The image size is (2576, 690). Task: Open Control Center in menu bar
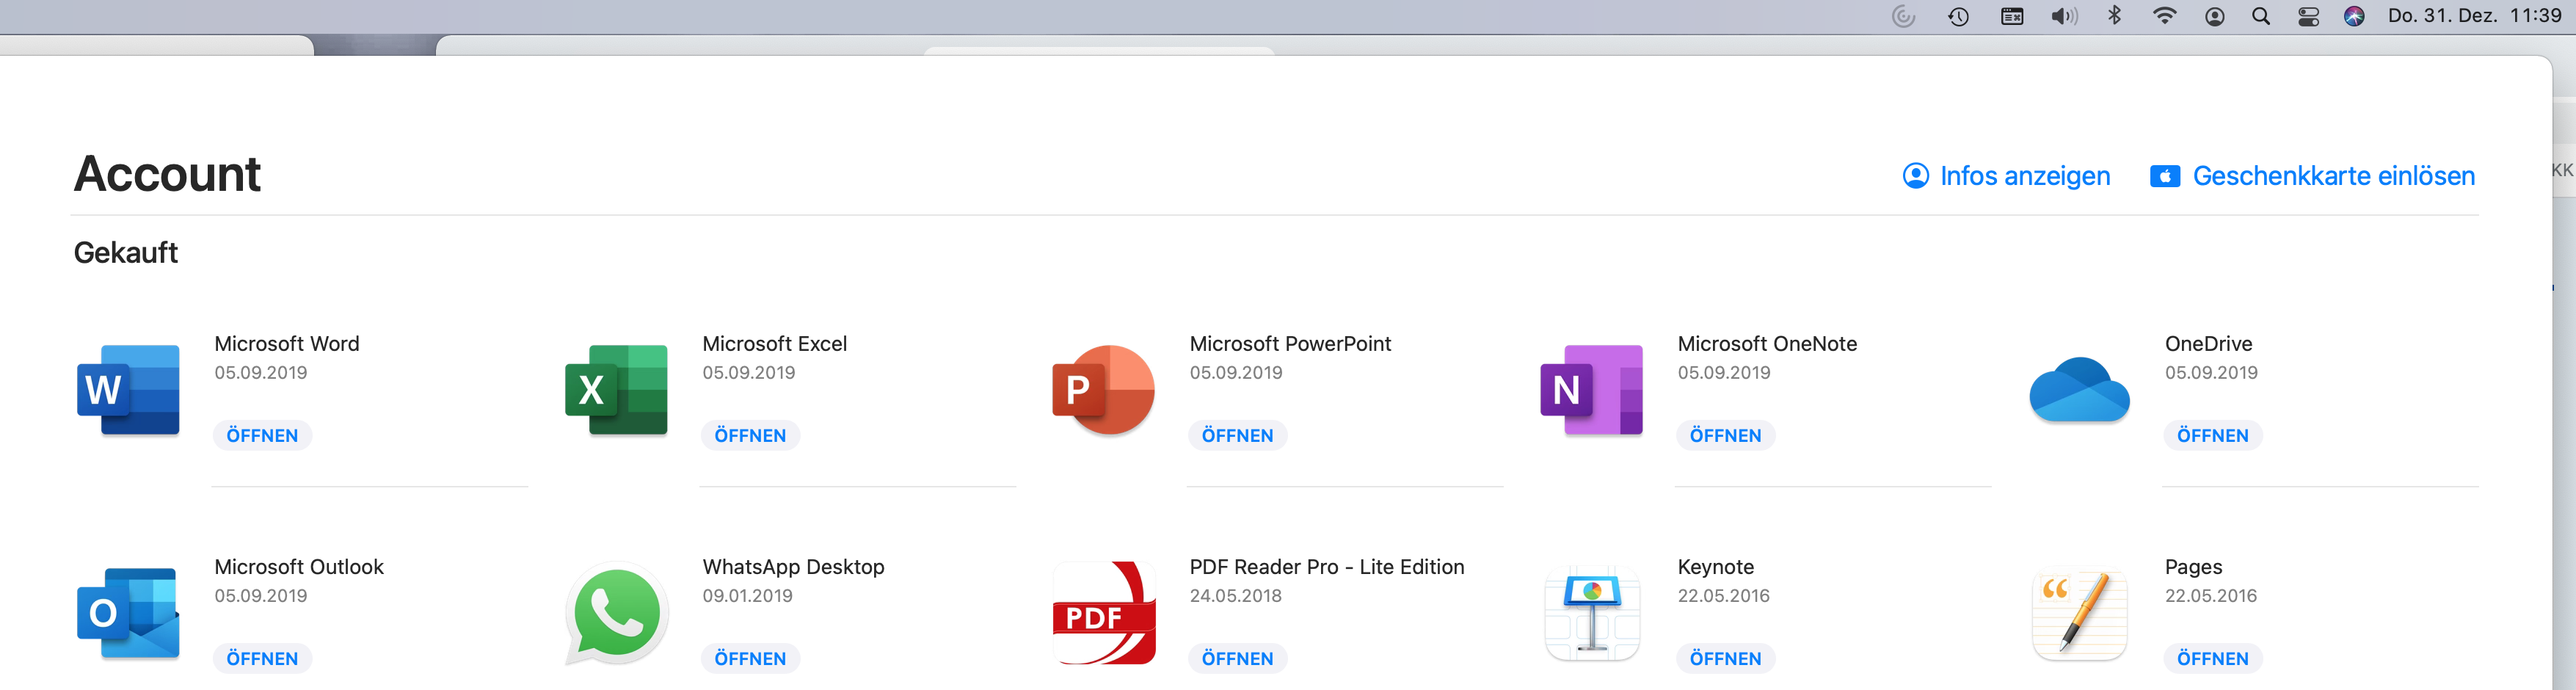point(2308,16)
